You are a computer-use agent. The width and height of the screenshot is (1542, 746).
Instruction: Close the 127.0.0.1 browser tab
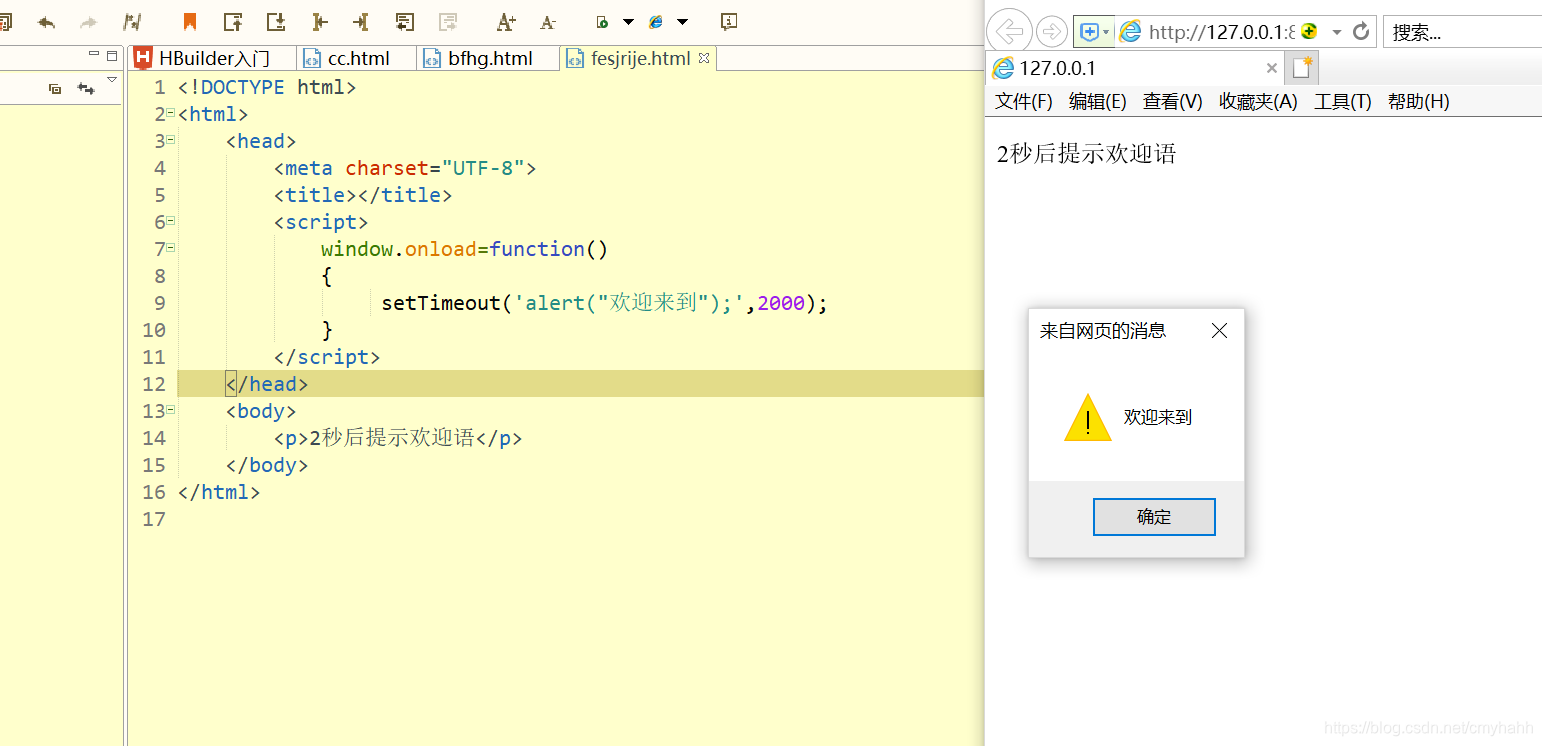tap(1271, 68)
